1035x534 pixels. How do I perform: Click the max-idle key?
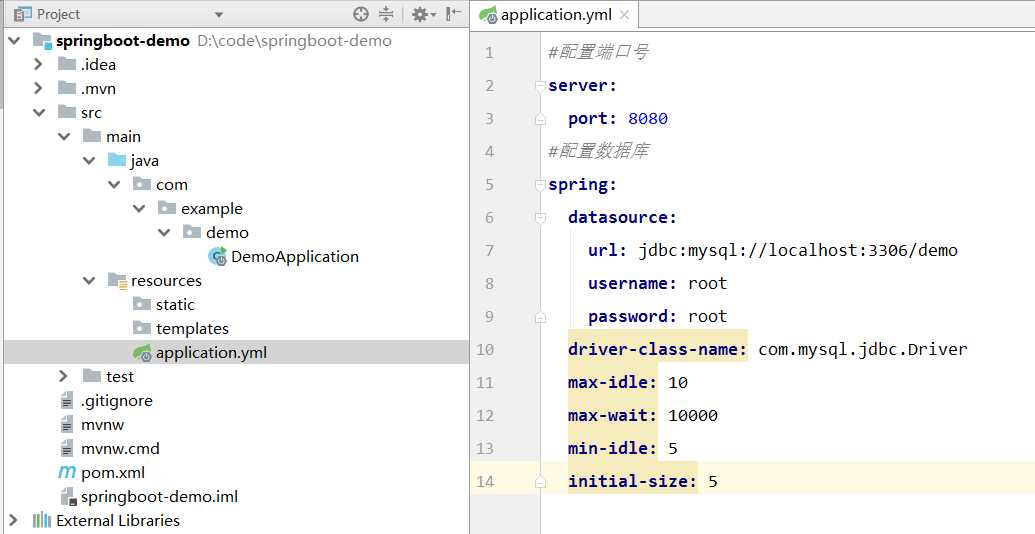point(612,382)
